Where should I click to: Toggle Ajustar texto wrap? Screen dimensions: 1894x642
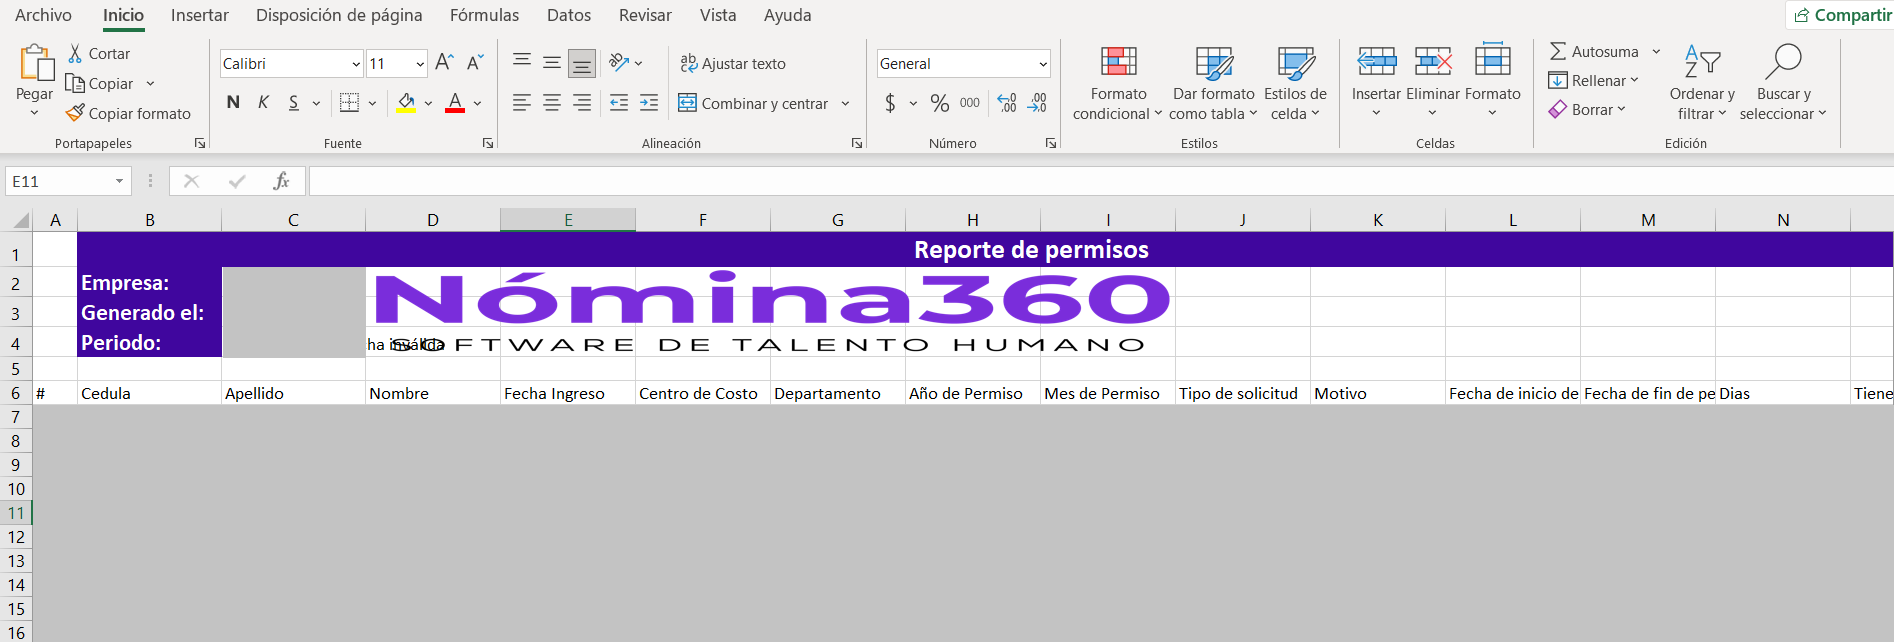[x=733, y=63]
